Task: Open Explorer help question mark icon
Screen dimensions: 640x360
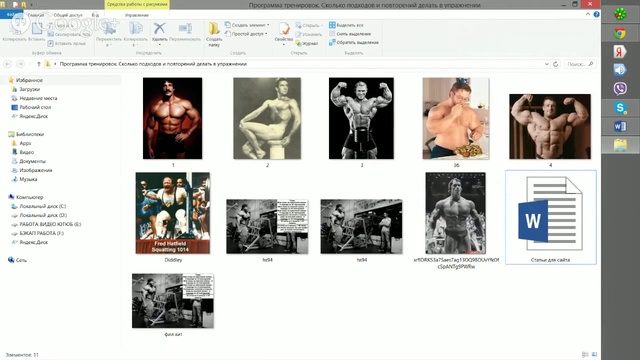Action: [x=596, y=14]
